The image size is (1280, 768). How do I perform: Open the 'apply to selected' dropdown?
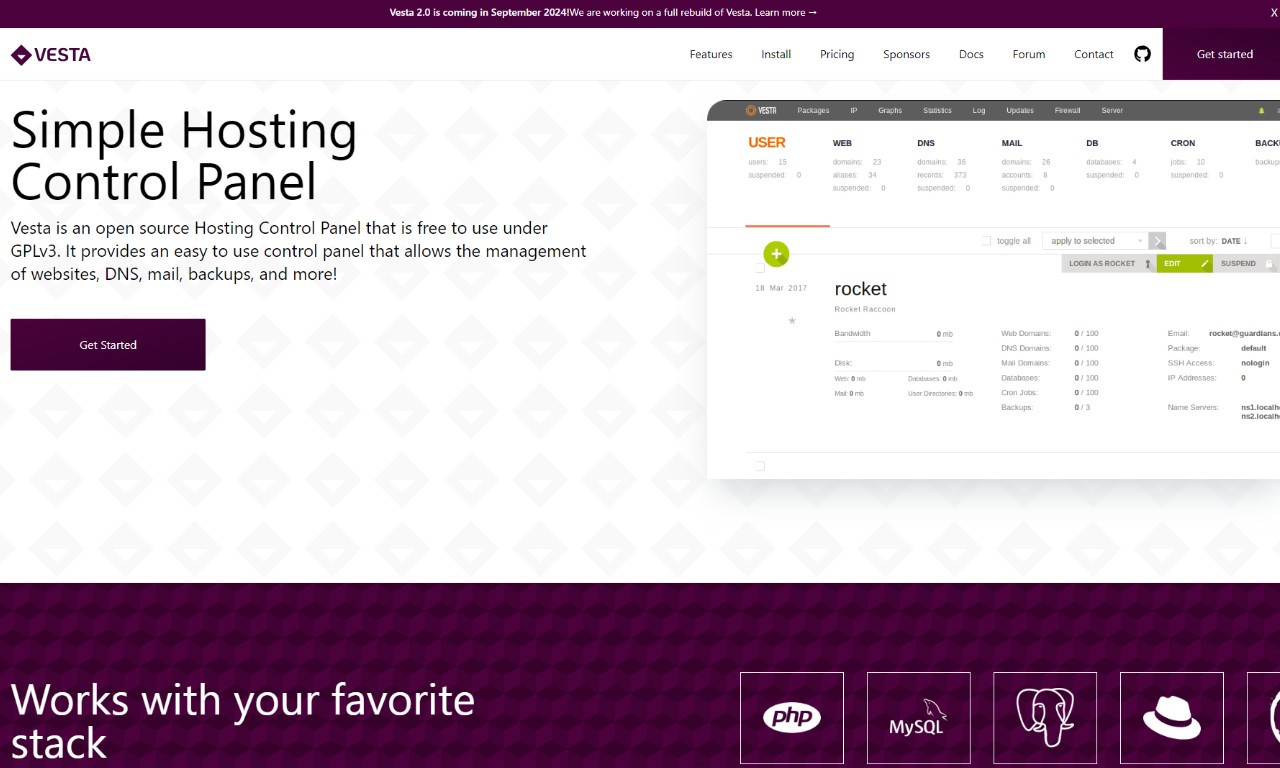[x=1095, y=241]
